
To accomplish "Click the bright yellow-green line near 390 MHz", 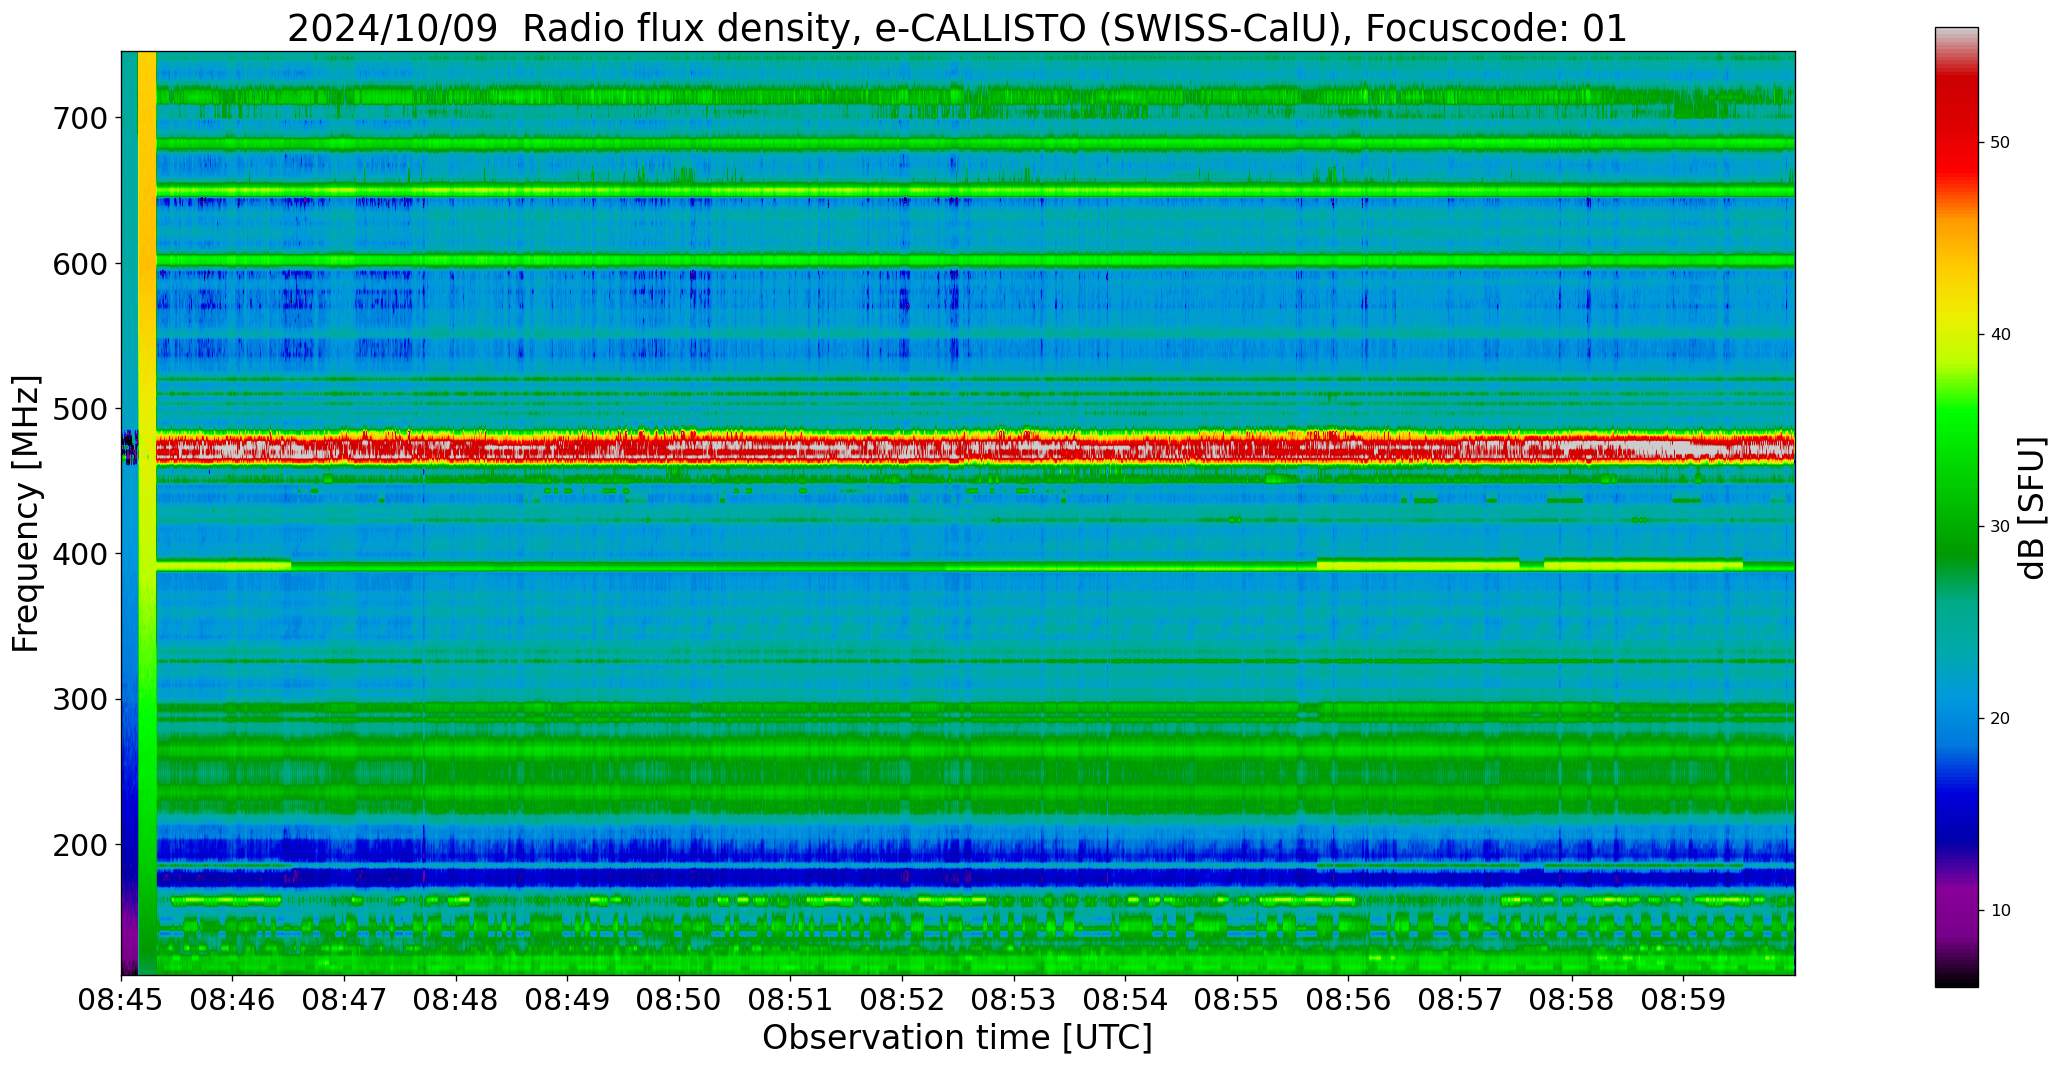I will [x=975, y=566].
